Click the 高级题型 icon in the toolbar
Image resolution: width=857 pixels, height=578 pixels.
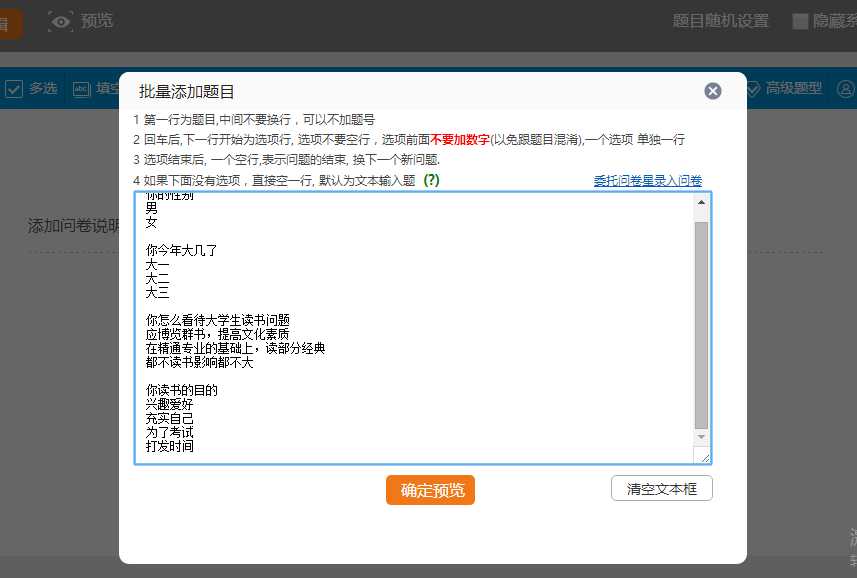coord(753,89)
